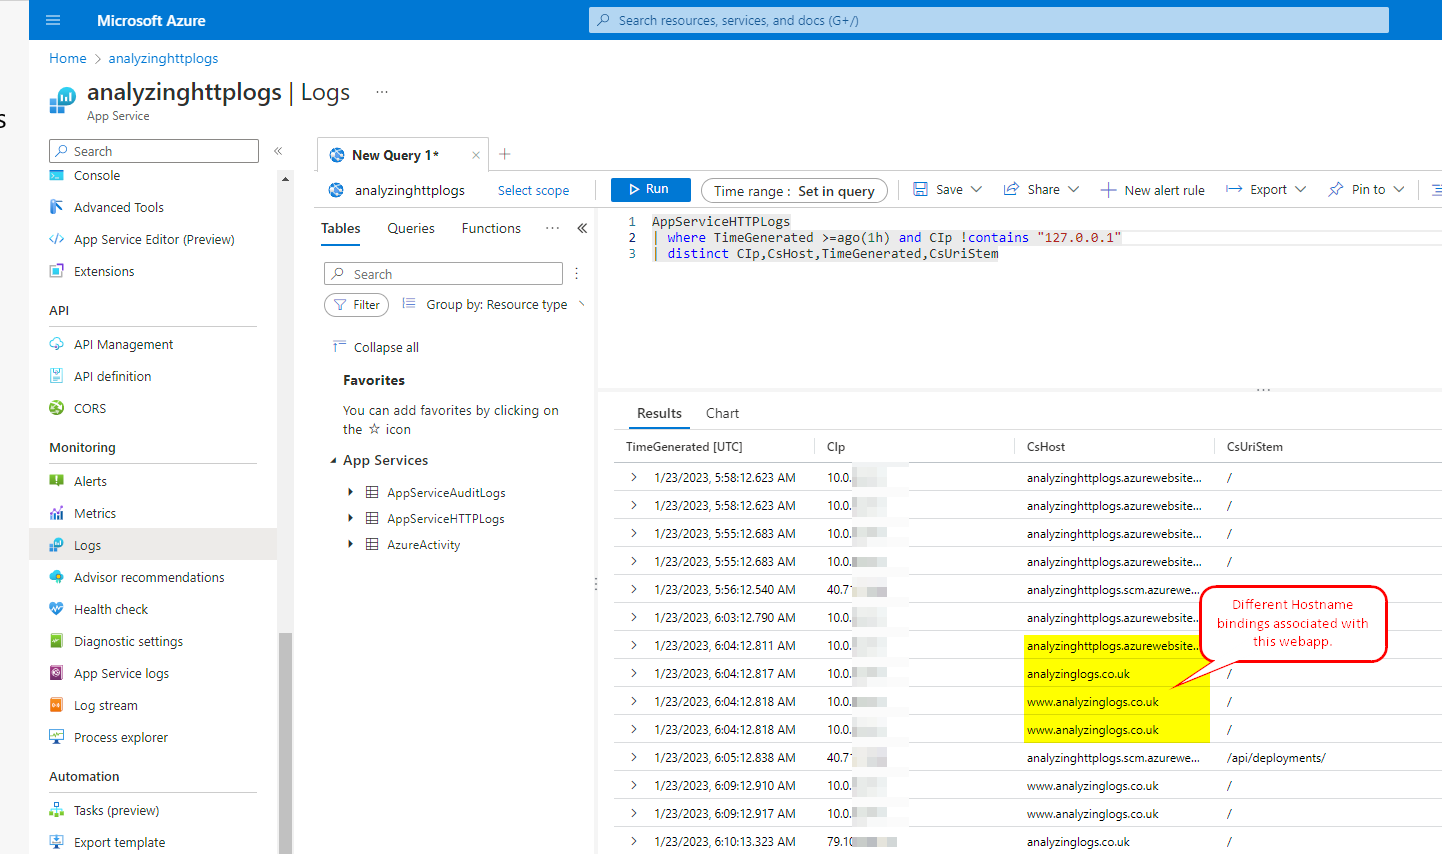Open Metrics under Monitoring
The image size is (1442, 854).
[x=95, y=513]
